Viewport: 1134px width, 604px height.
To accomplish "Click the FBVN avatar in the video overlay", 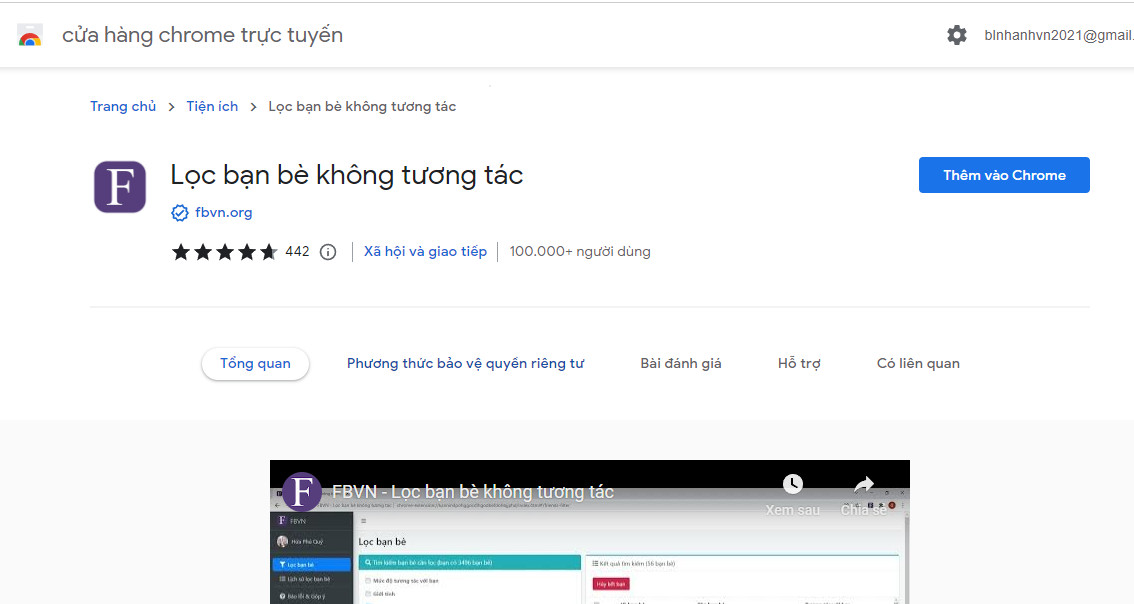I will click(302, 490).
